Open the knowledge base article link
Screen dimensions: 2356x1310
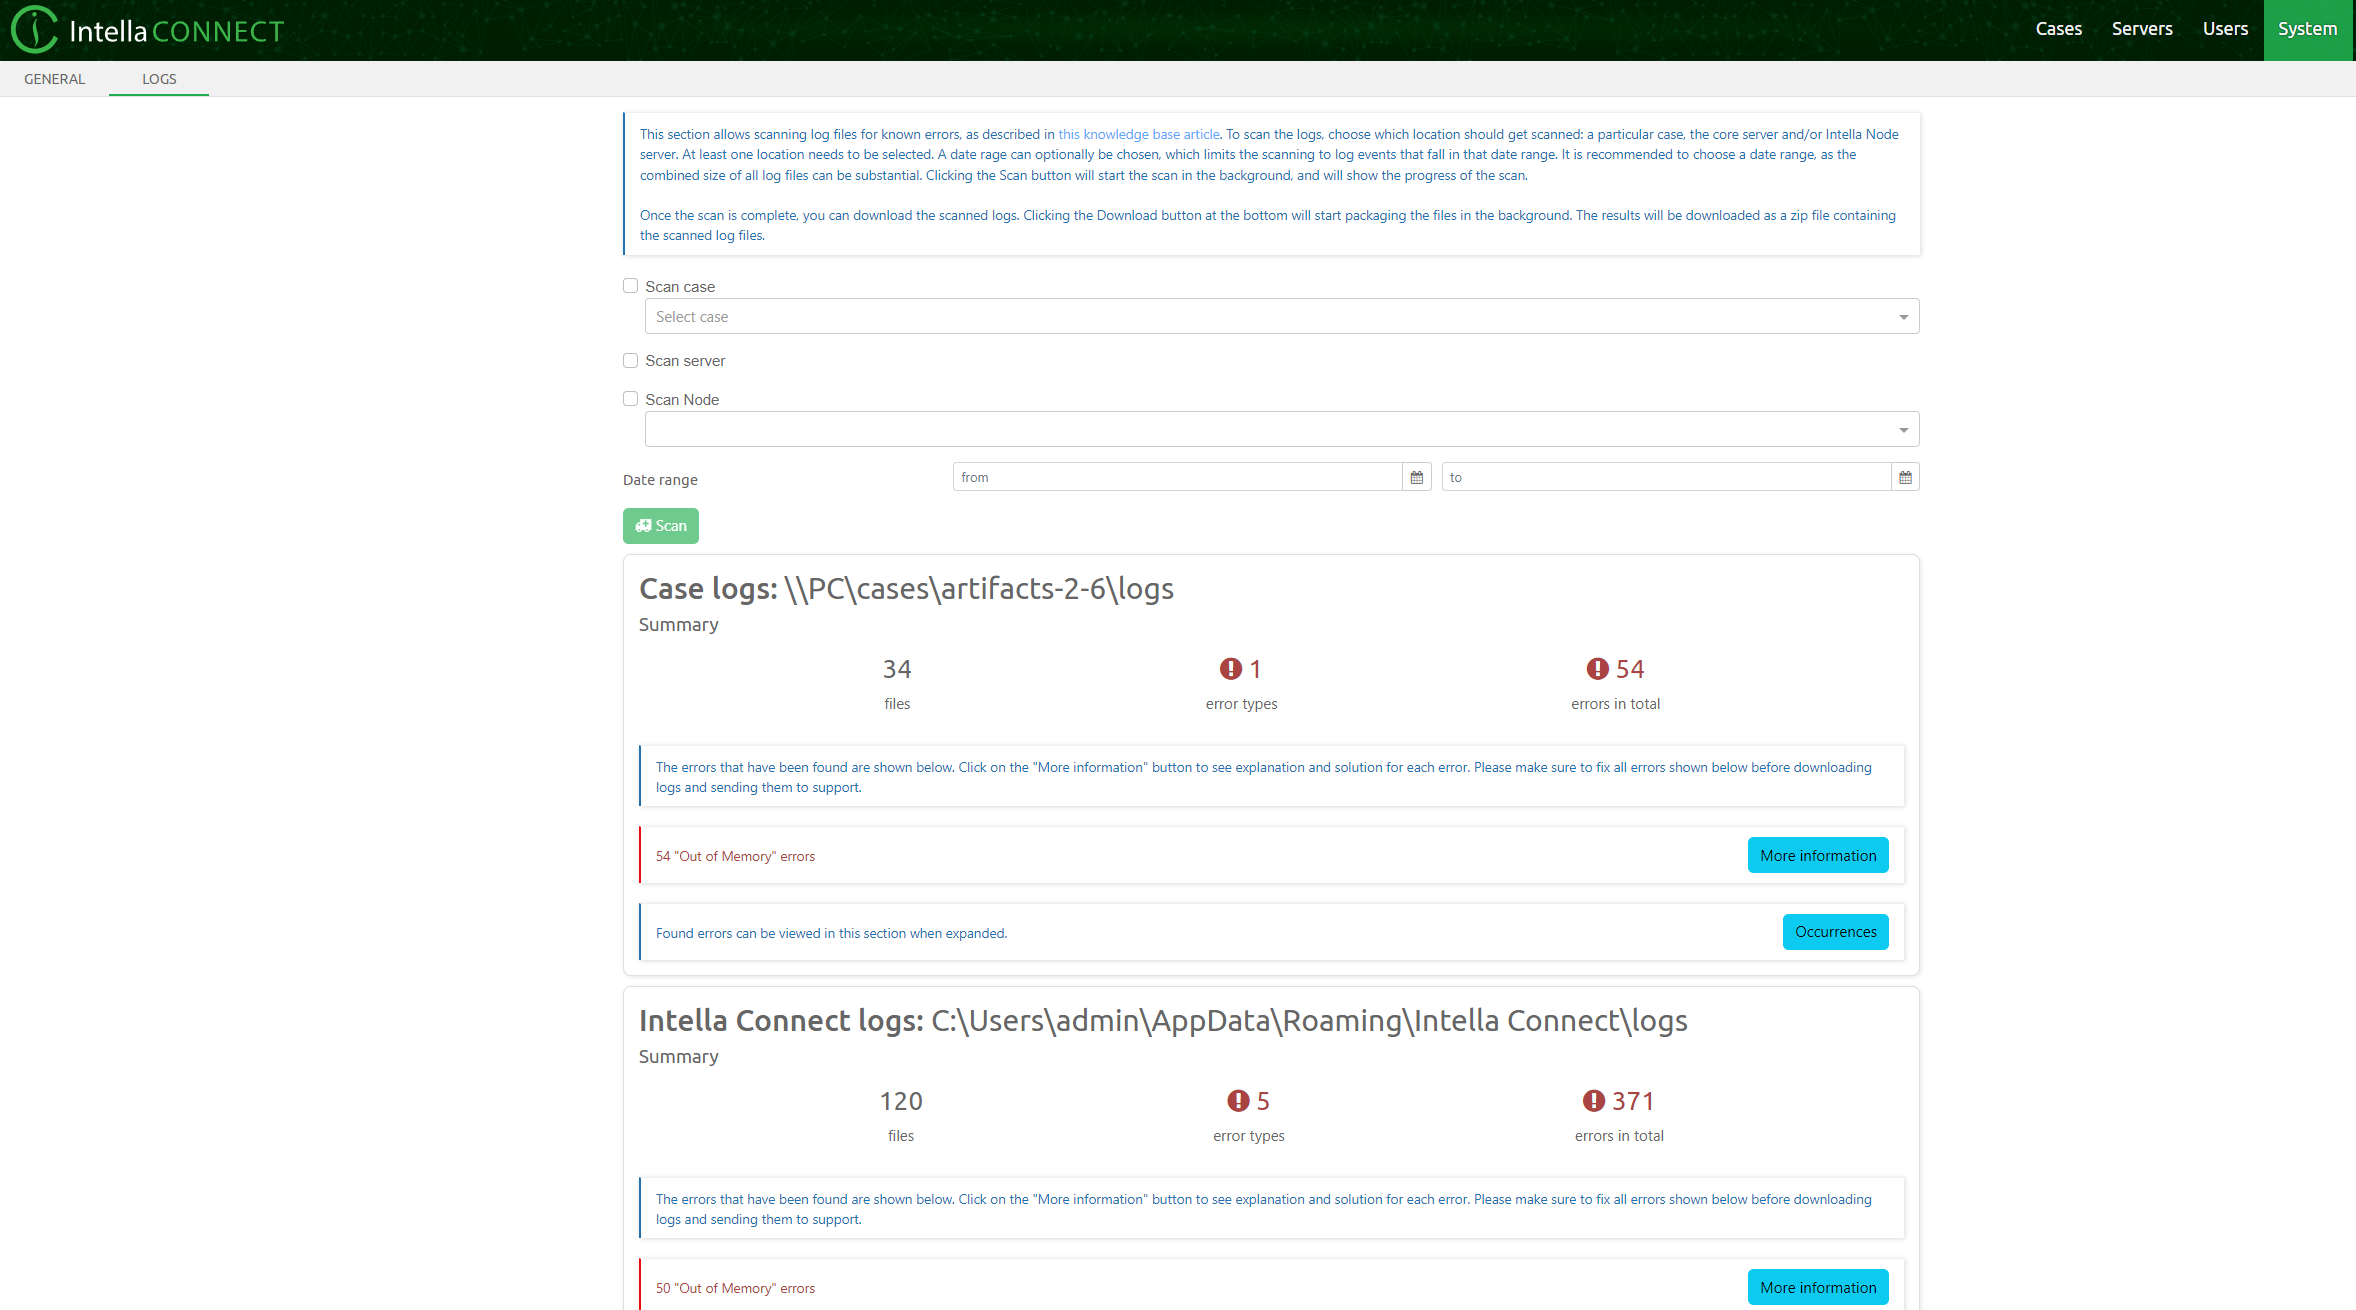[x=1139, y=134]
